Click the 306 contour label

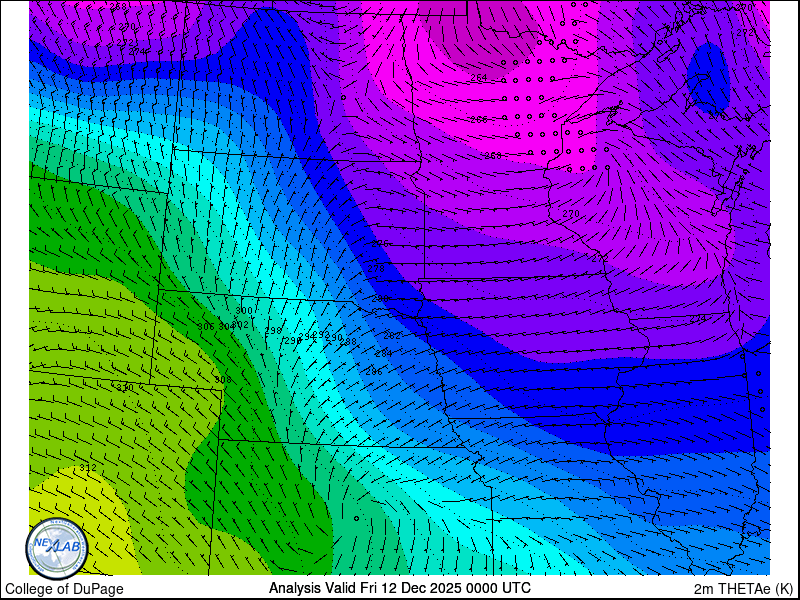coord(206,326)
